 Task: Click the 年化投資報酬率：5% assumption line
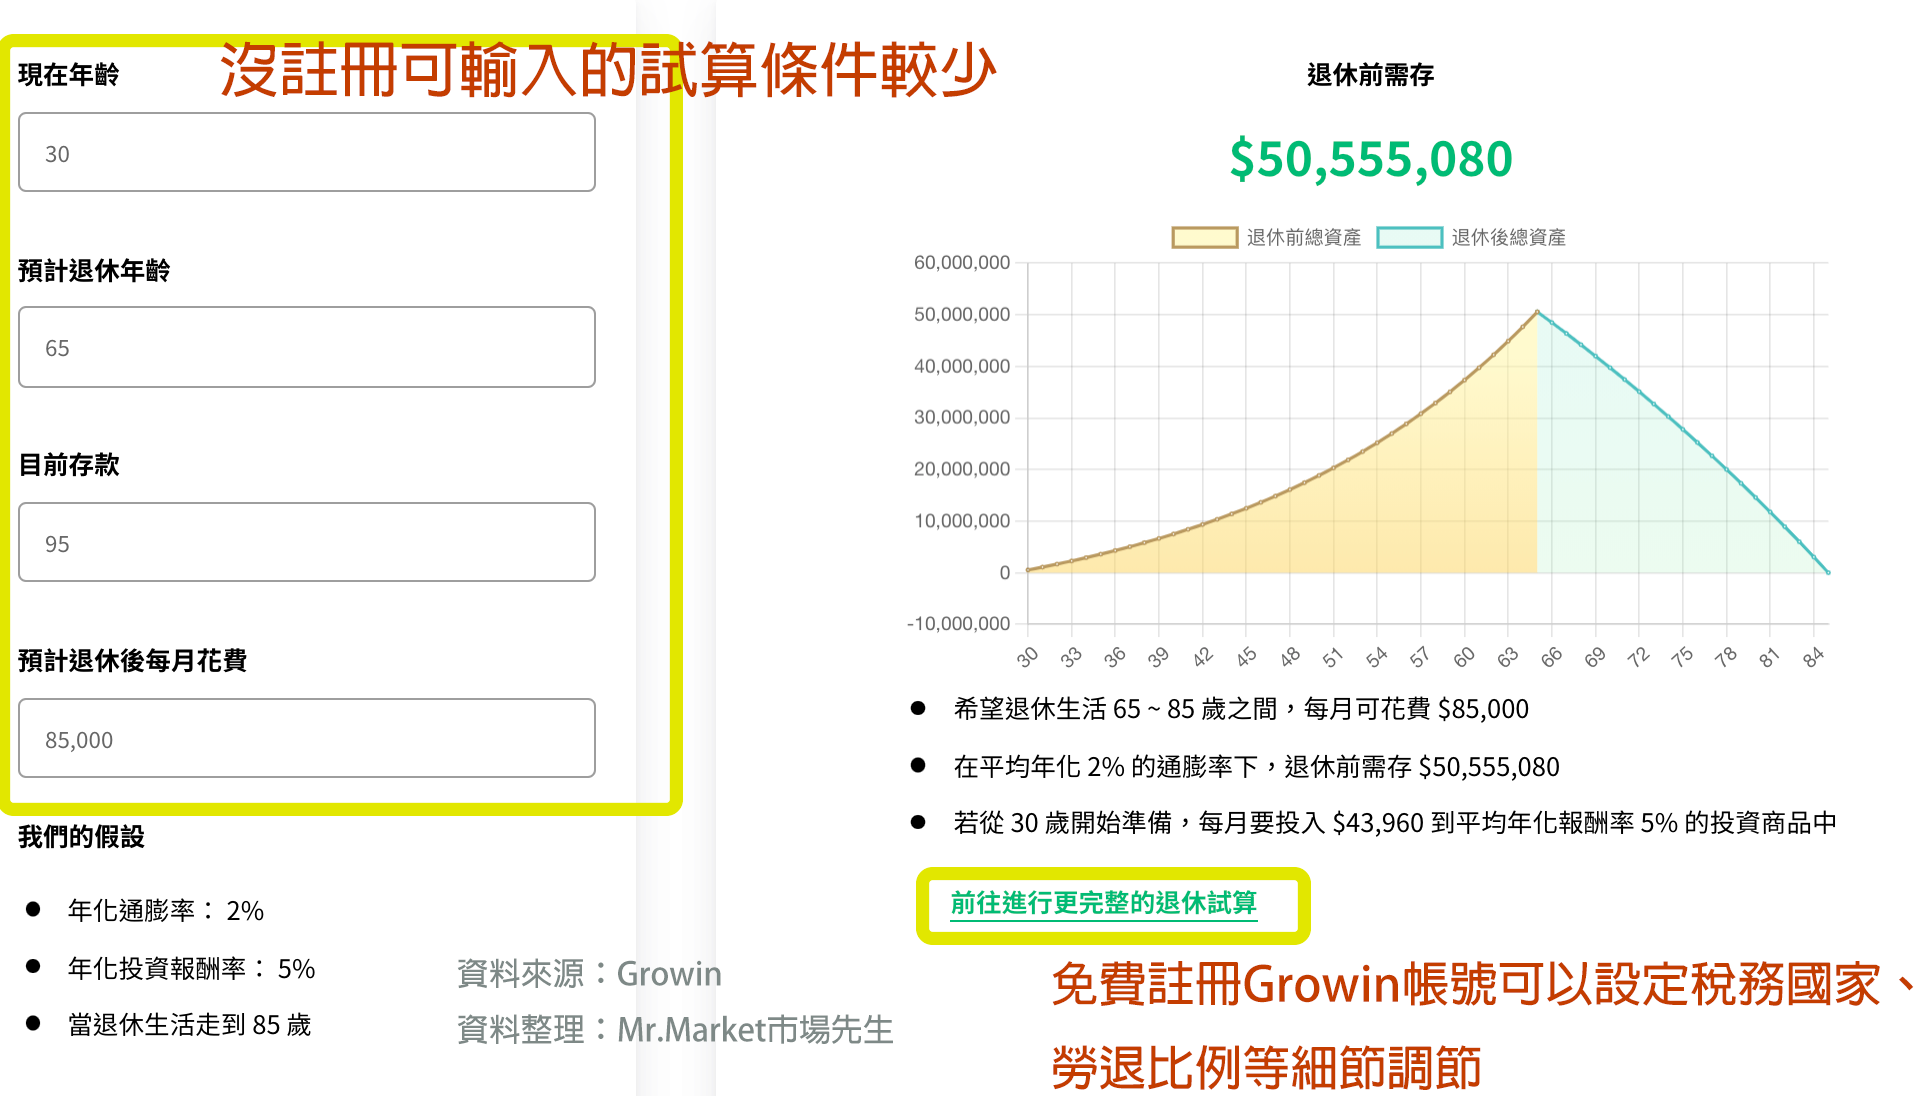coord(192,969)
